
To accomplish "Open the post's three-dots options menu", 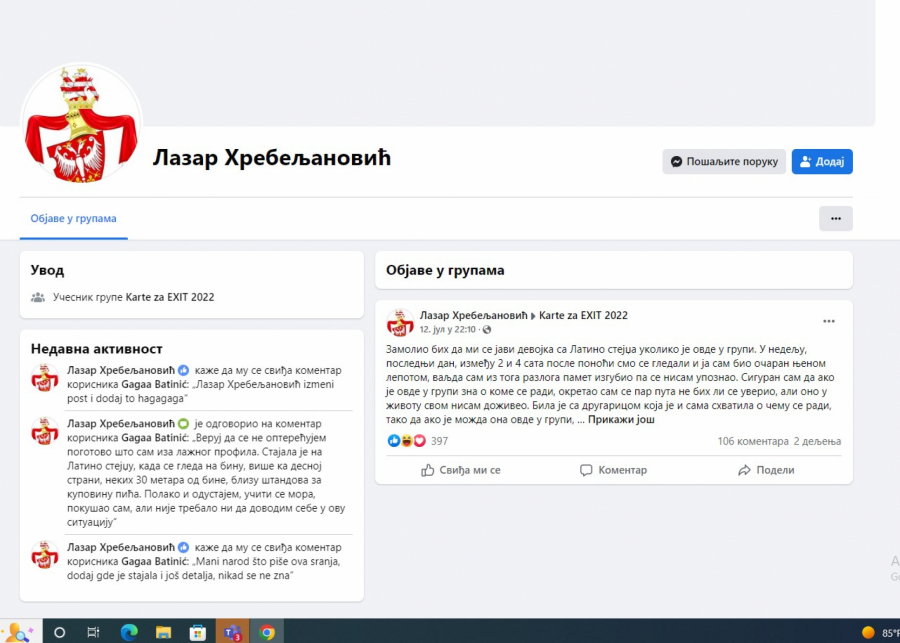I will click(828, 321).
